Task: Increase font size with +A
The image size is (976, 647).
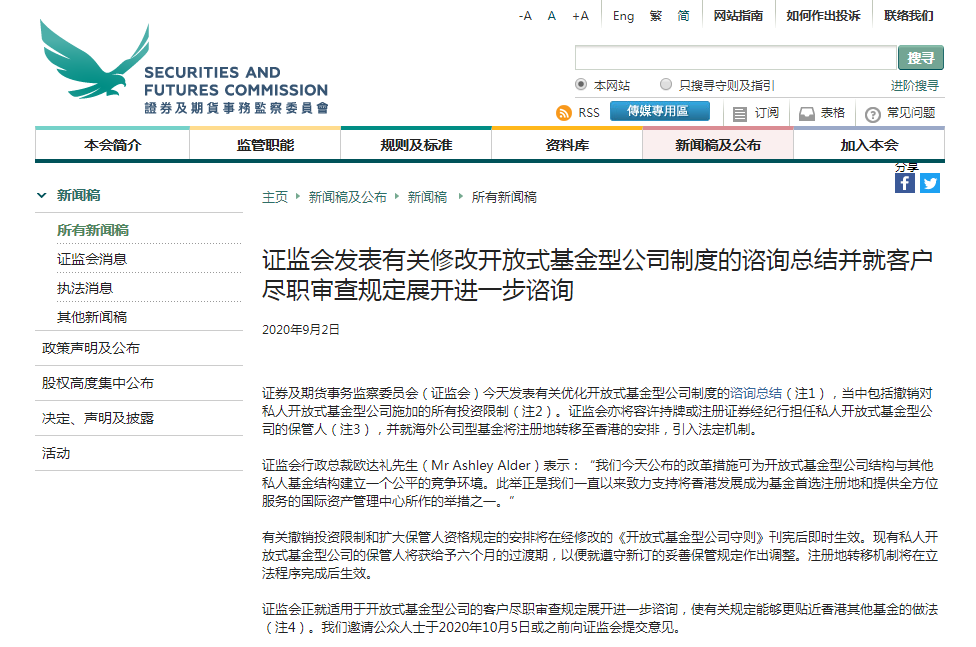Action: point(581,16)
